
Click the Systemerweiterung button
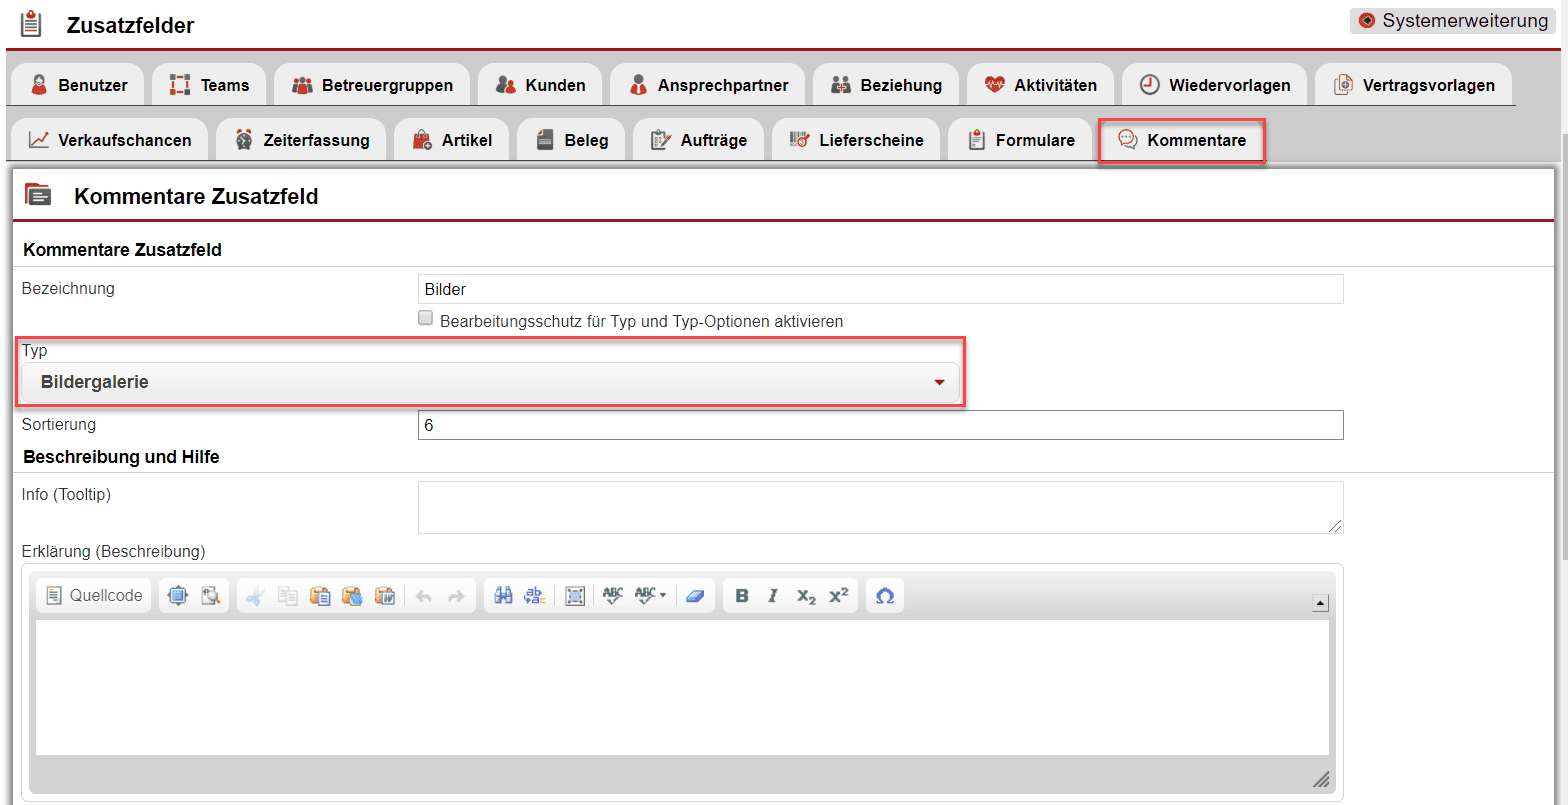pyautogui.click(x=1454, y=21)
